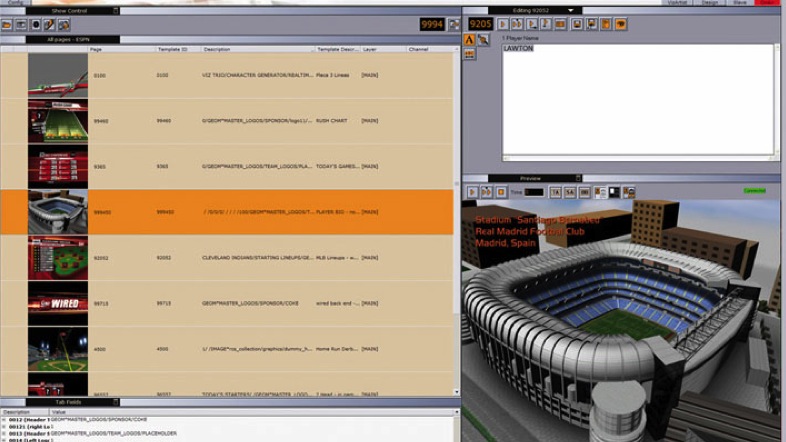Click the magnifier search icon beside the A tool
The height and width of the screenshot is (442, 786).
click(x=483, y=40)
